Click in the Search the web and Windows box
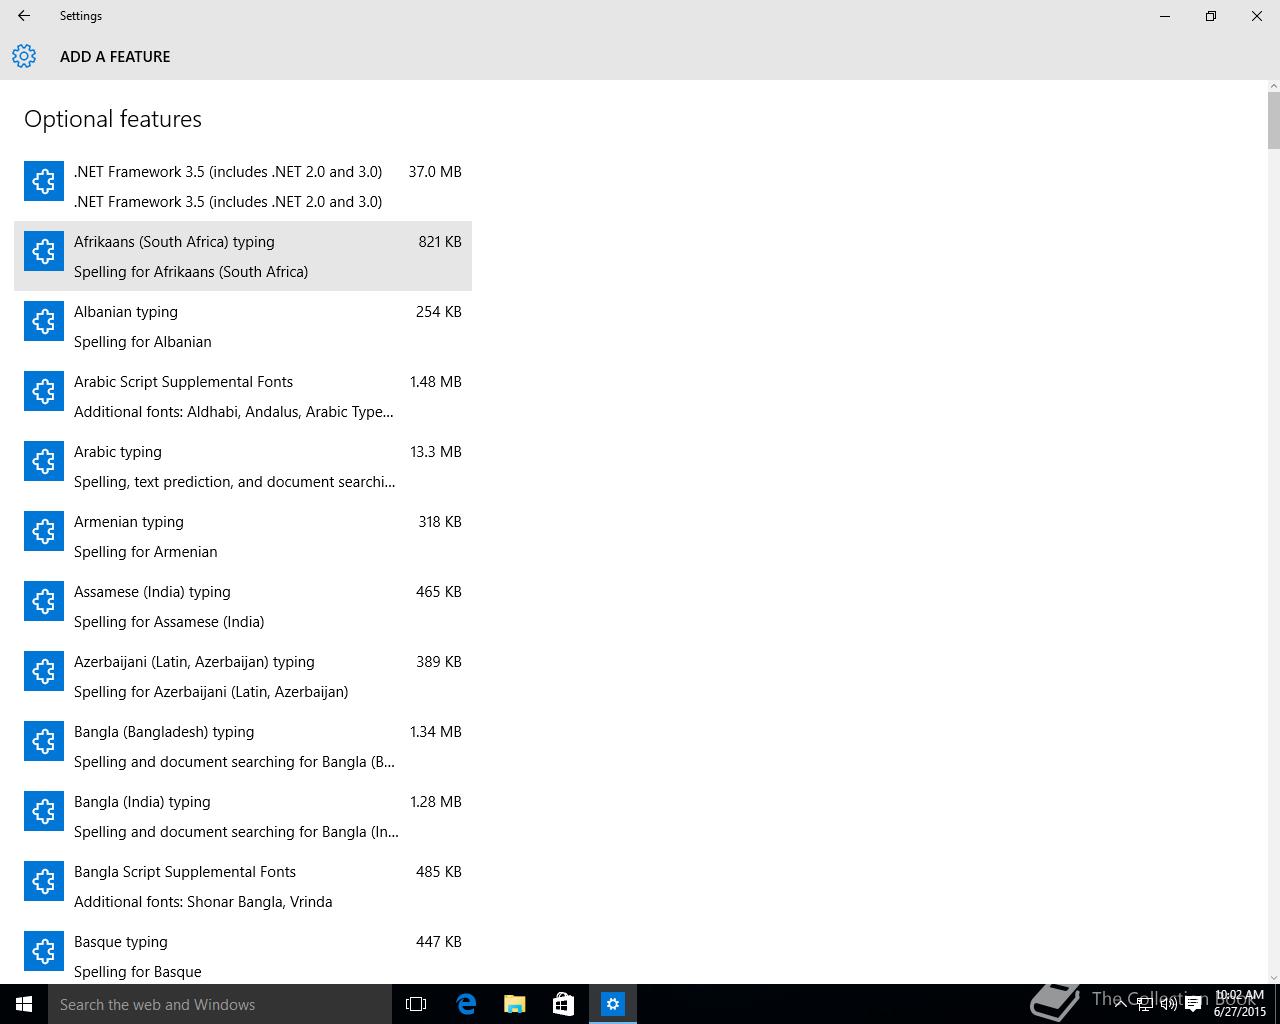 pyautogui.click(x=220, y=1004)
